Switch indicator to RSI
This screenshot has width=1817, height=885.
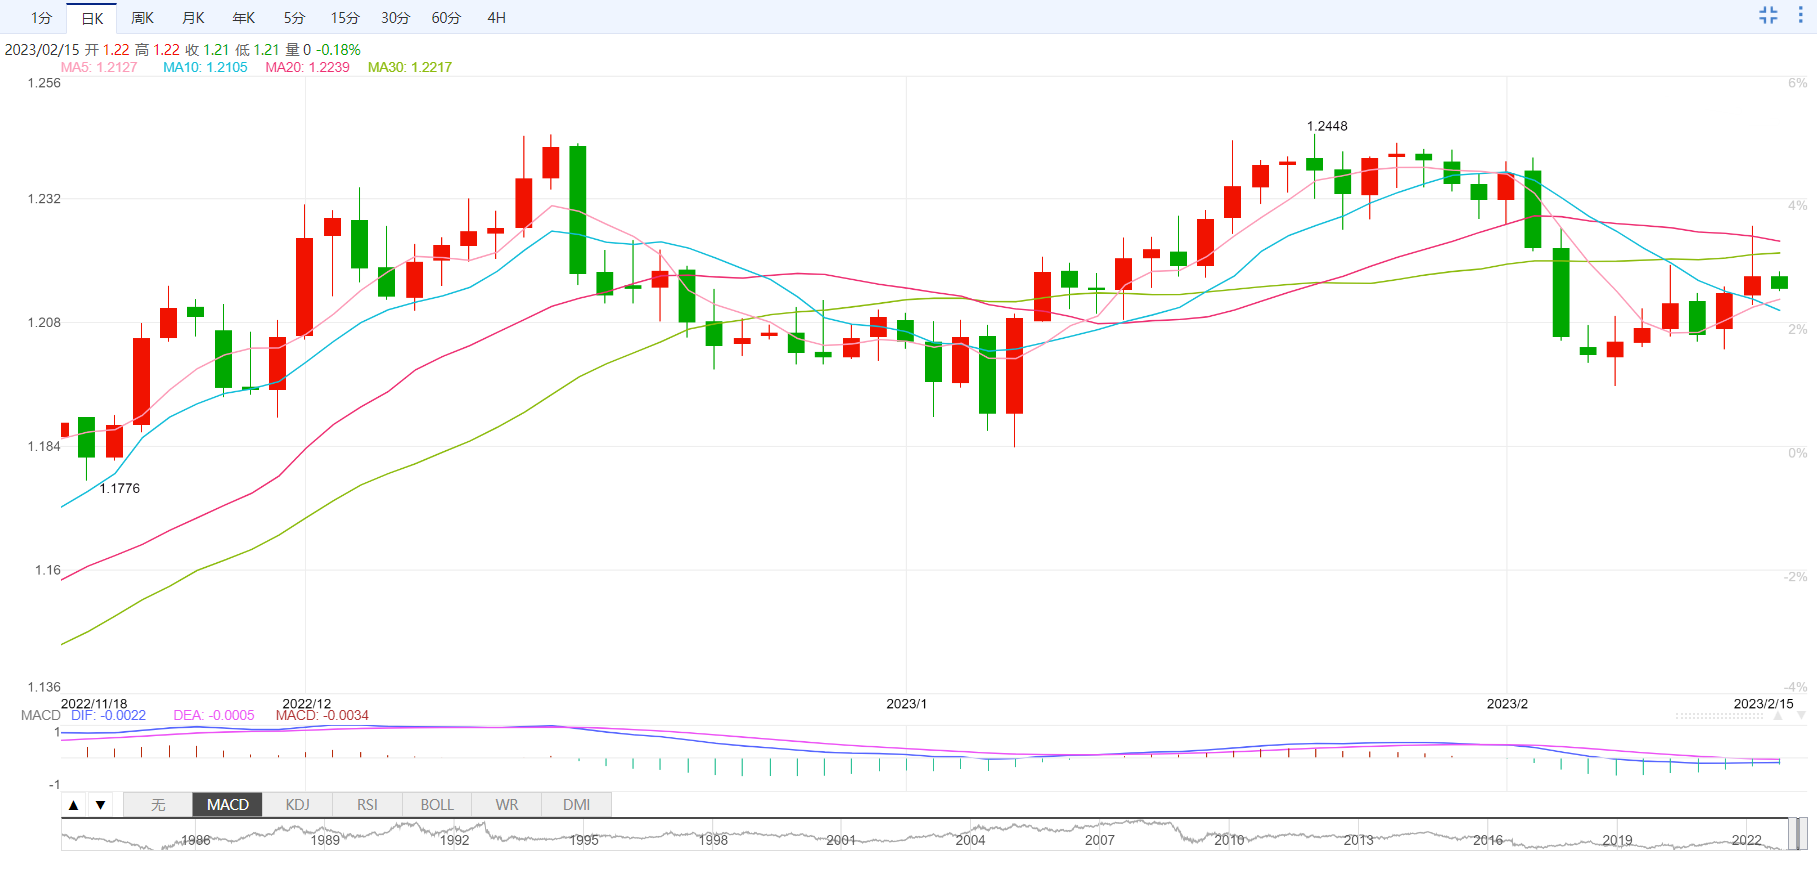click(367, 805)
